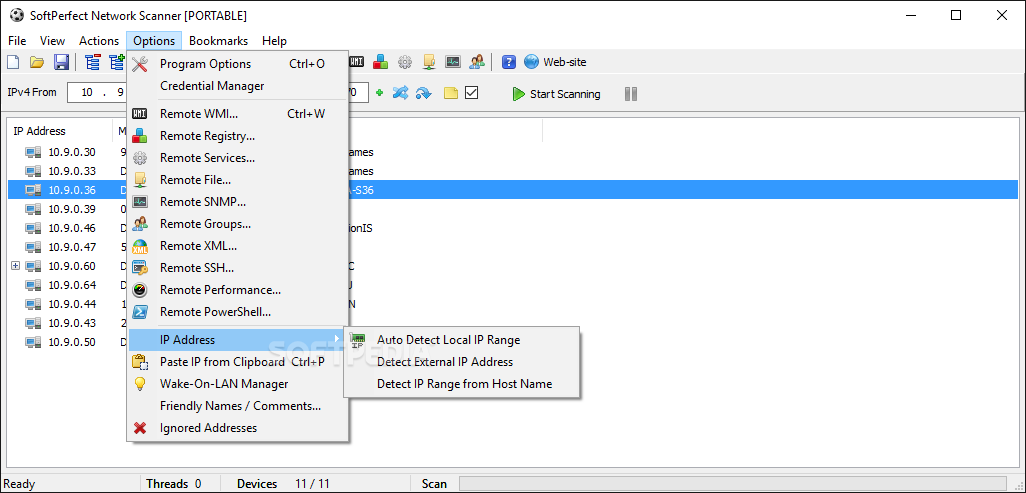
Task: Choose Remote SSH... from the menu
Action: click(x=237, y=268)
